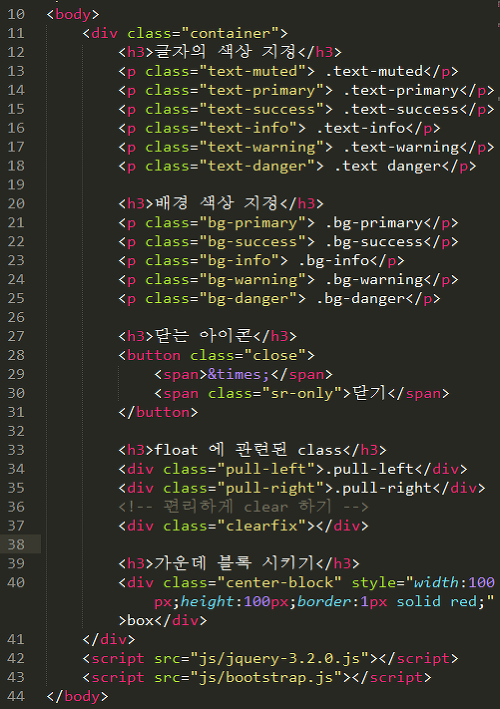Click the .bg-danger paragraph content
500x709 pixels.
pyautogui.click(x=360, y=299)
